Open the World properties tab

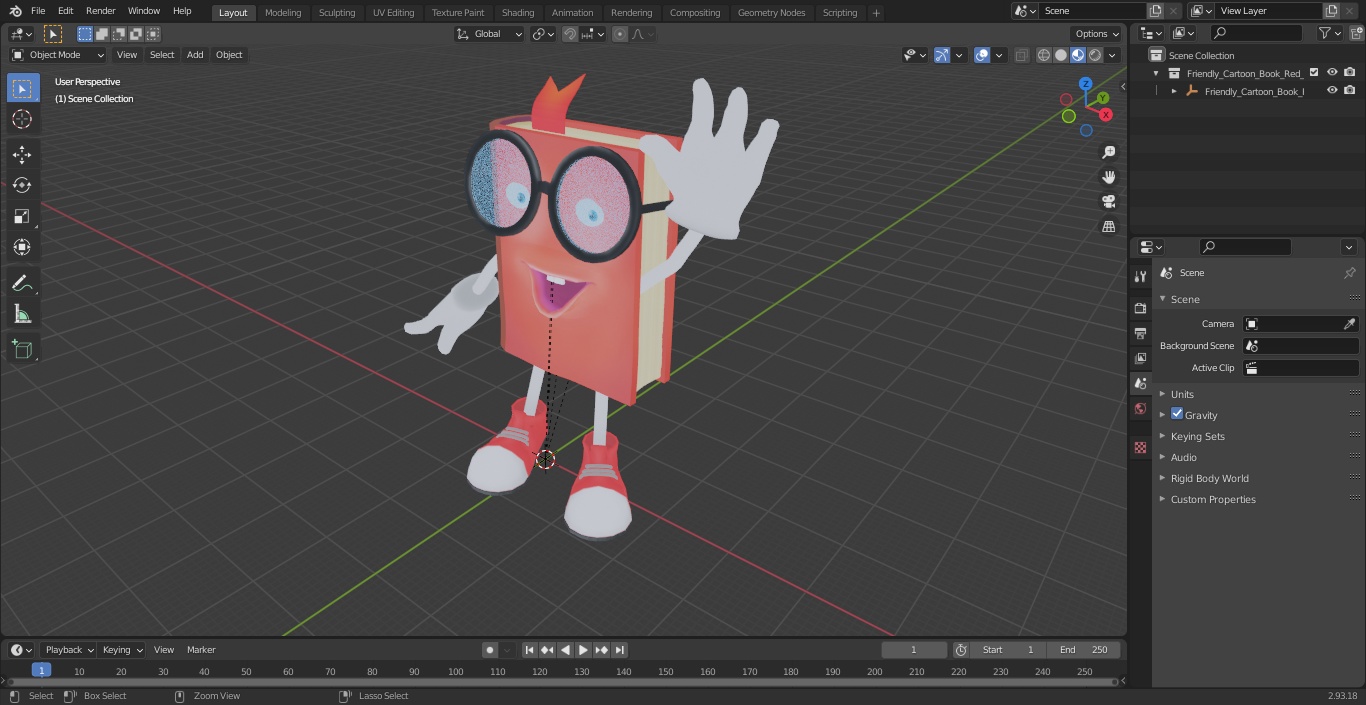(x=1140, y=408)
